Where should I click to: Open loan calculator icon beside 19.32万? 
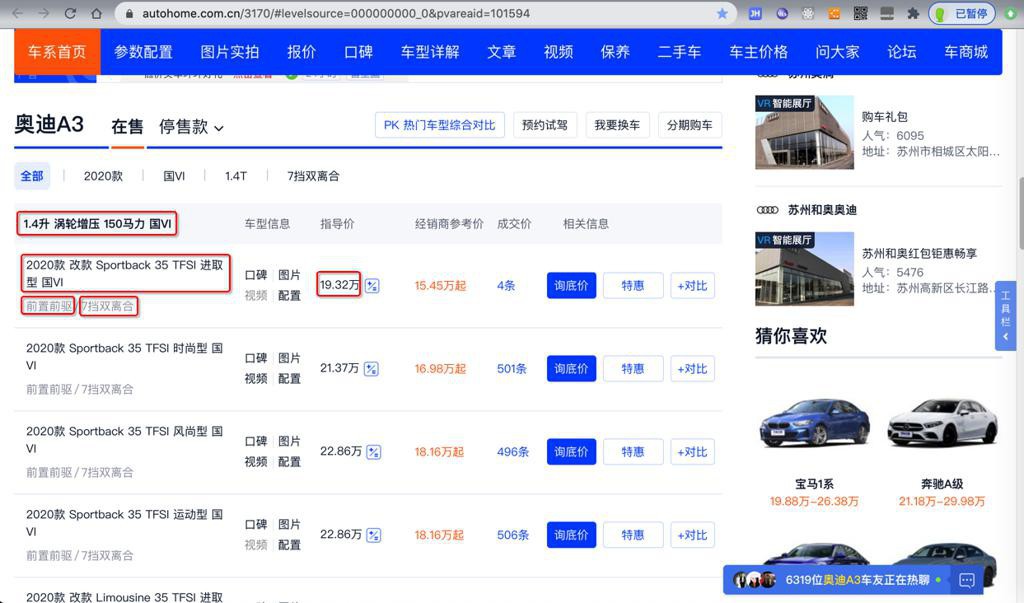[x=372, y=285]
